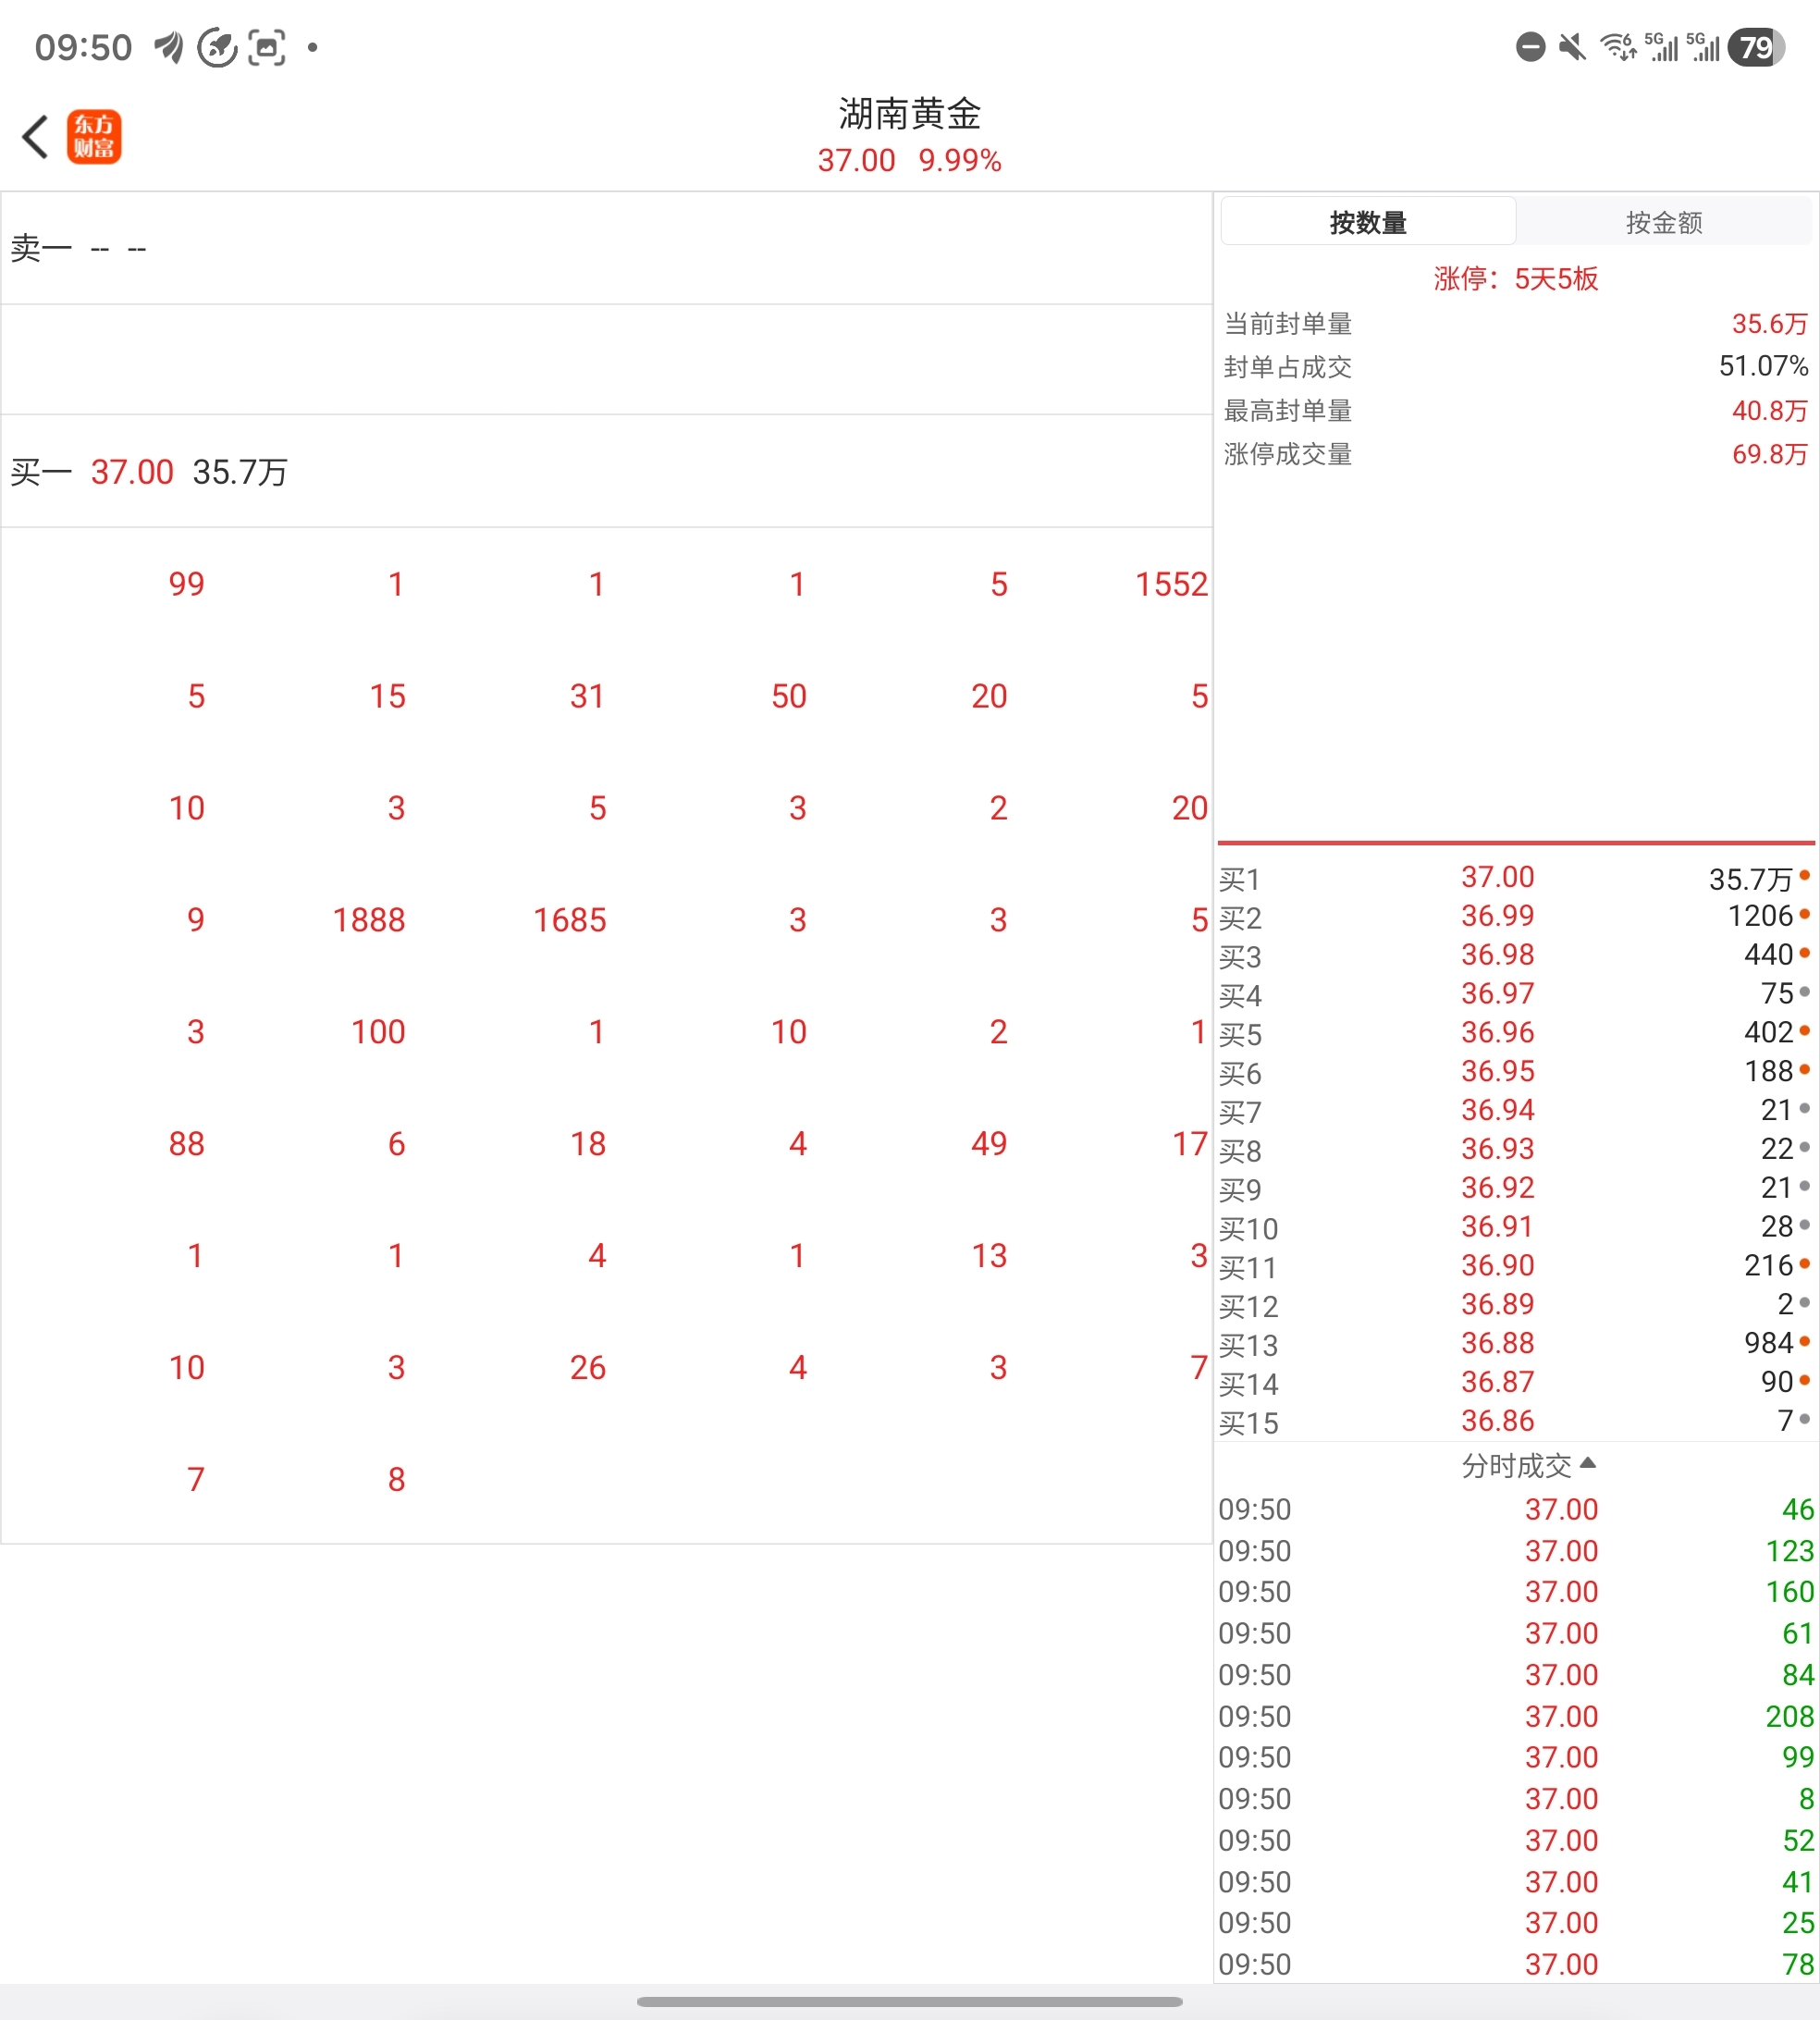Tap the back arrow icon
The width and height of the screenshot is (1820, 2020).
36,137
